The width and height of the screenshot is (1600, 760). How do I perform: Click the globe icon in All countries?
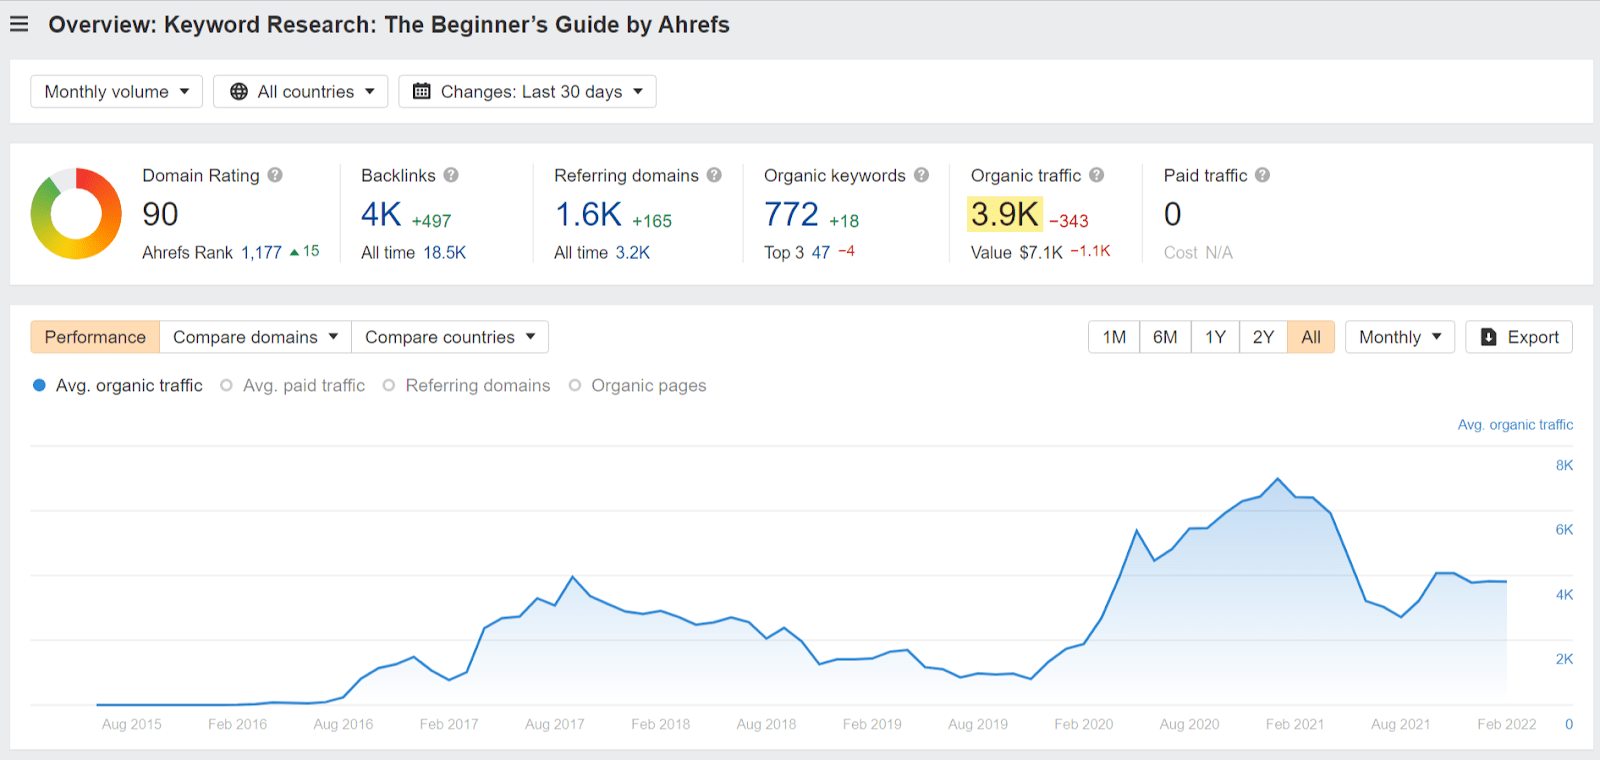coord(239,91)
